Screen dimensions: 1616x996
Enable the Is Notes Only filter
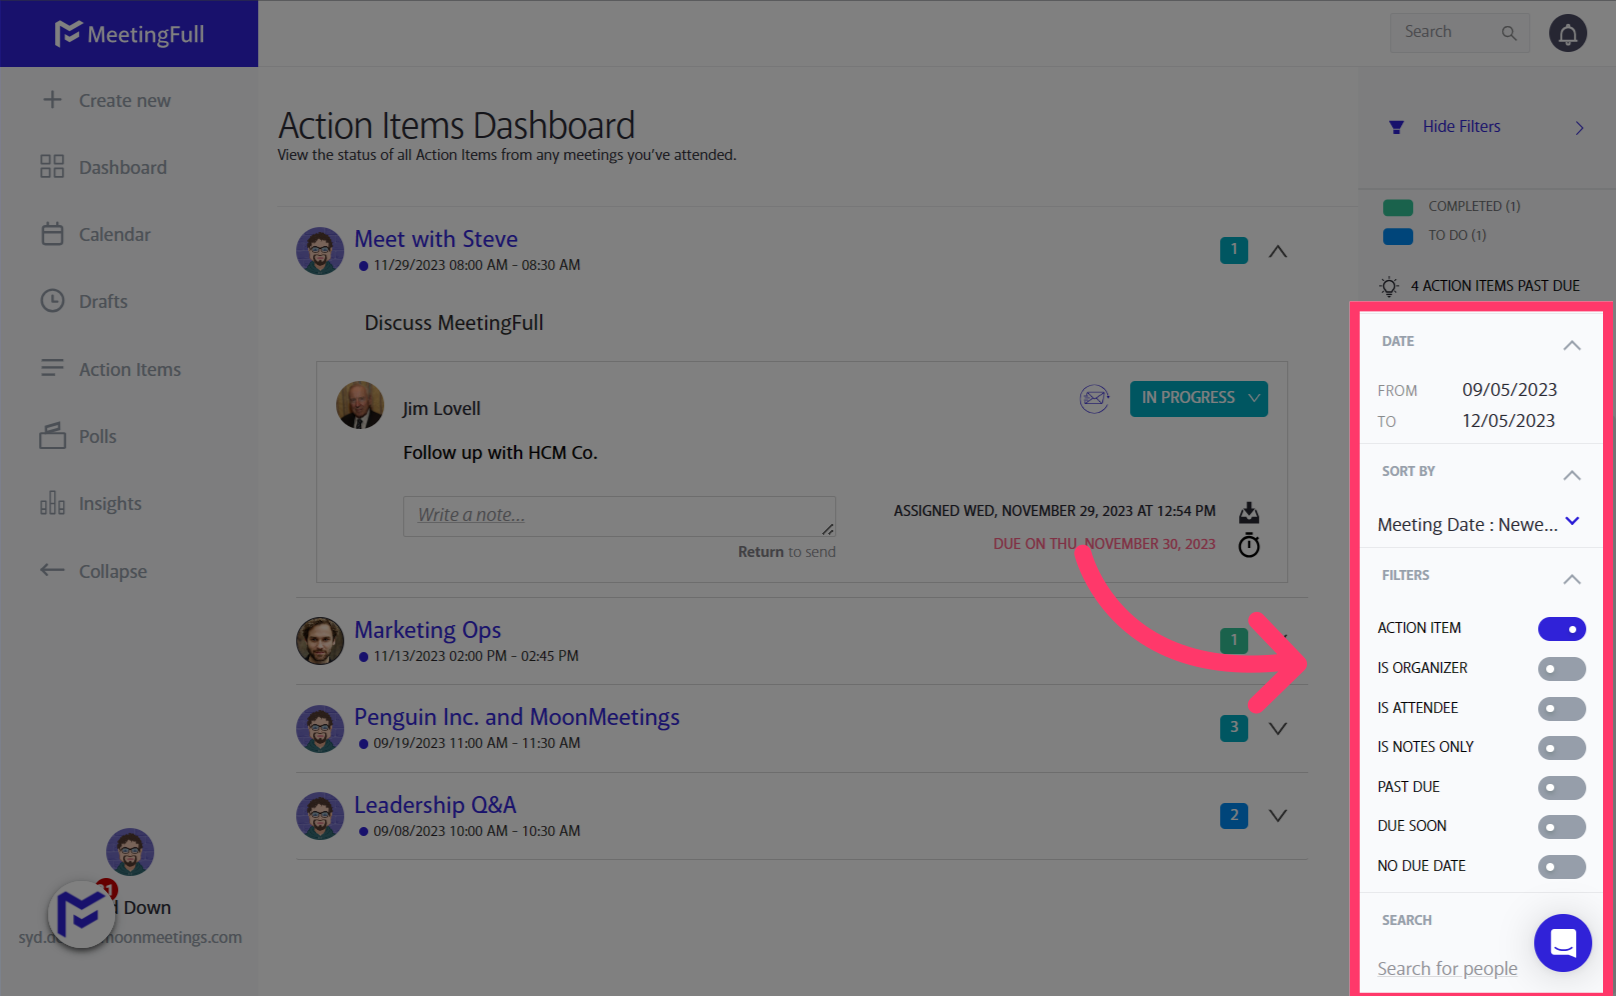pos(1561,748)
